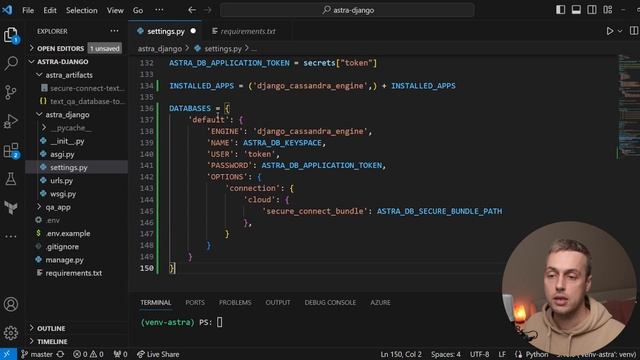This screenshot has height=360, width=640.
Task: Open the Run and Debug view
Action: (11, 121)
